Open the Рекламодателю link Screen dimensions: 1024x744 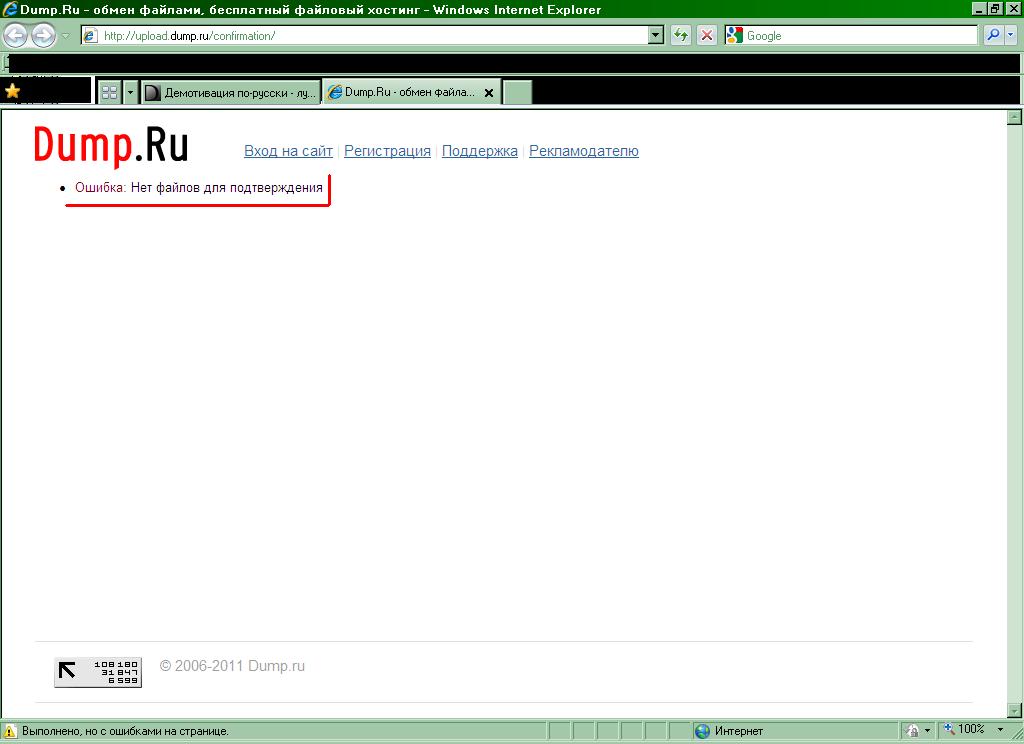click(584, 151)
